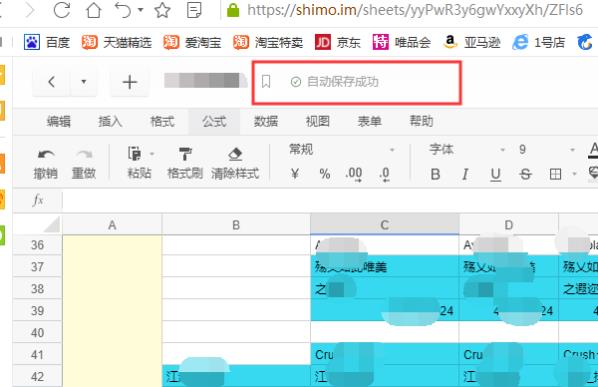
Task: Select all cells via corner triangle
Action: [52, 225]
